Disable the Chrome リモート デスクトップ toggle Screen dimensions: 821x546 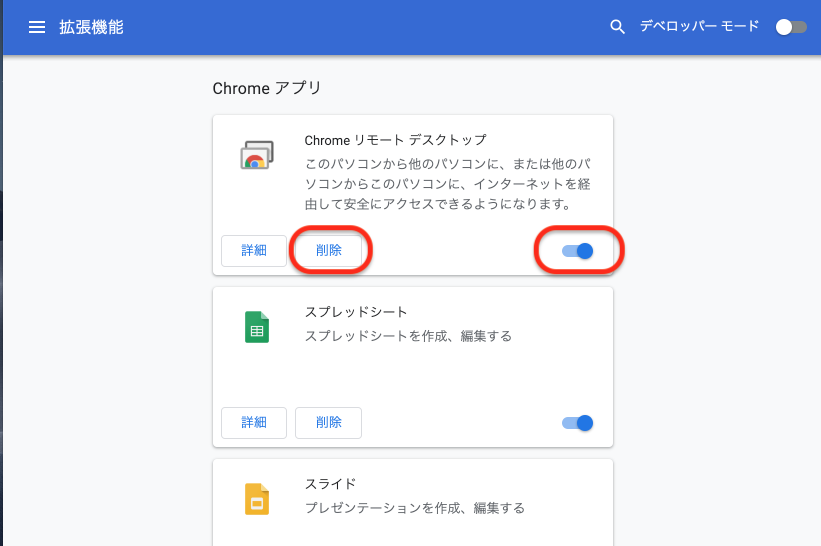(x=578, y=251)
